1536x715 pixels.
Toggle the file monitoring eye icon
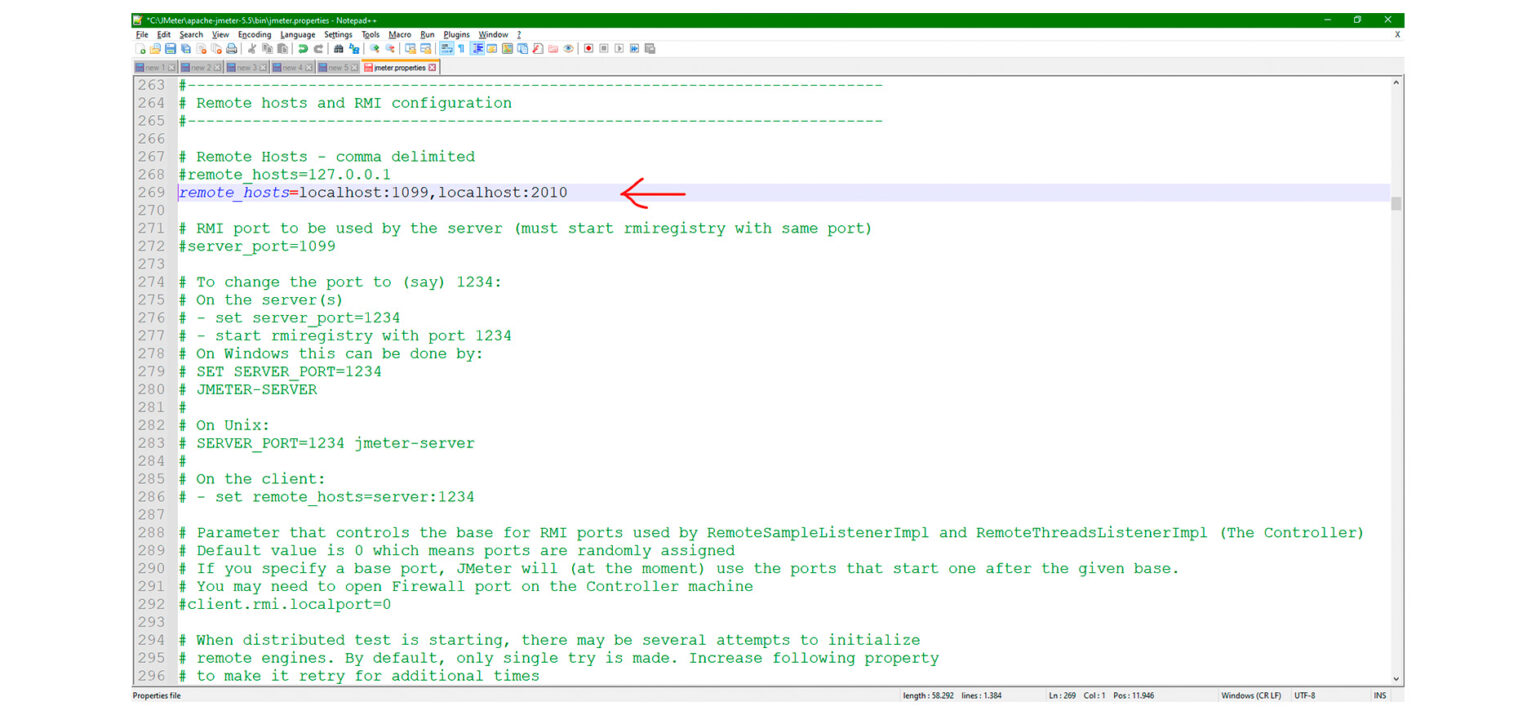click(568, 48)
